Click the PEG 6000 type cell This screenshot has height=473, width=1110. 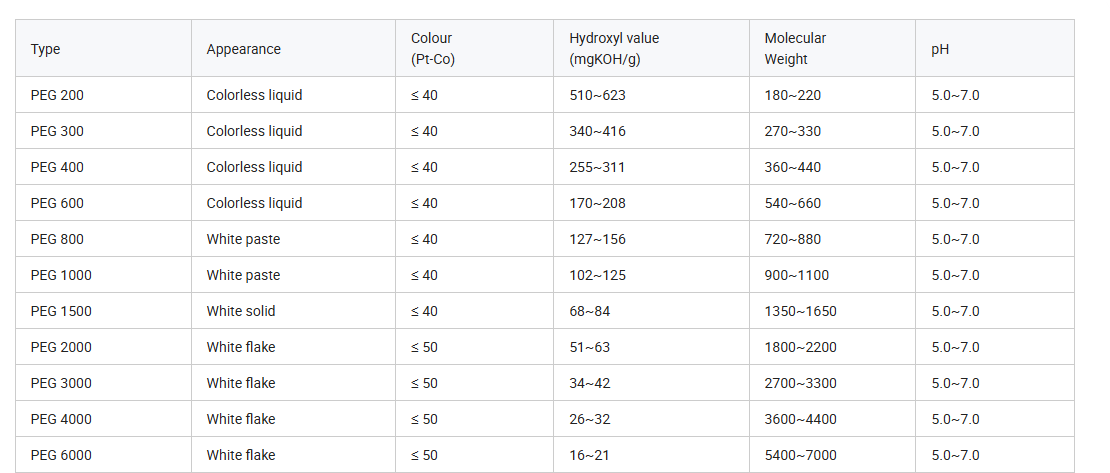[x=61, y=455]
